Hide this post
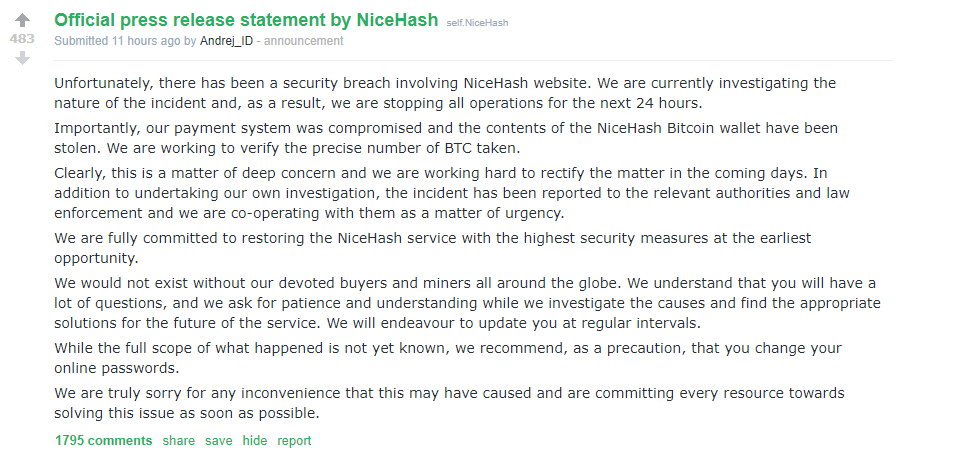 [x=255, y=440]
